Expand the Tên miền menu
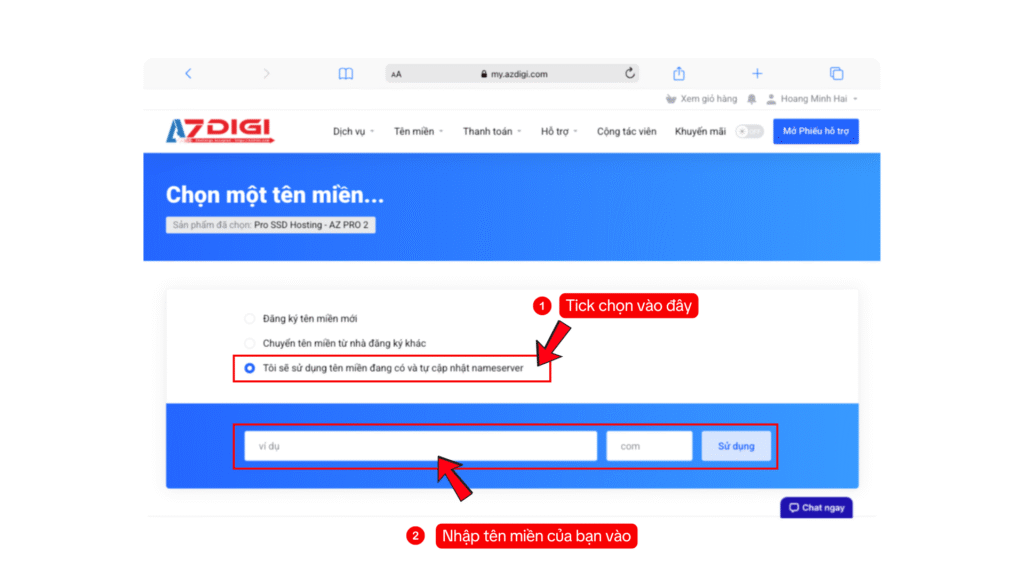The image size is (1024, 576). point(418,131)
